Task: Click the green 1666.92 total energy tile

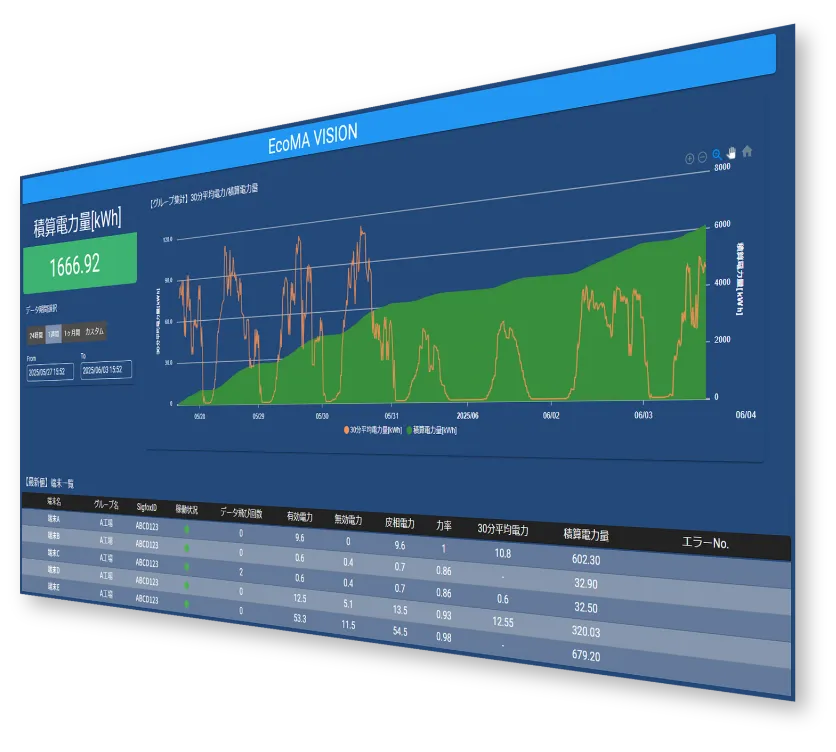Action: [x=80, y=263]
